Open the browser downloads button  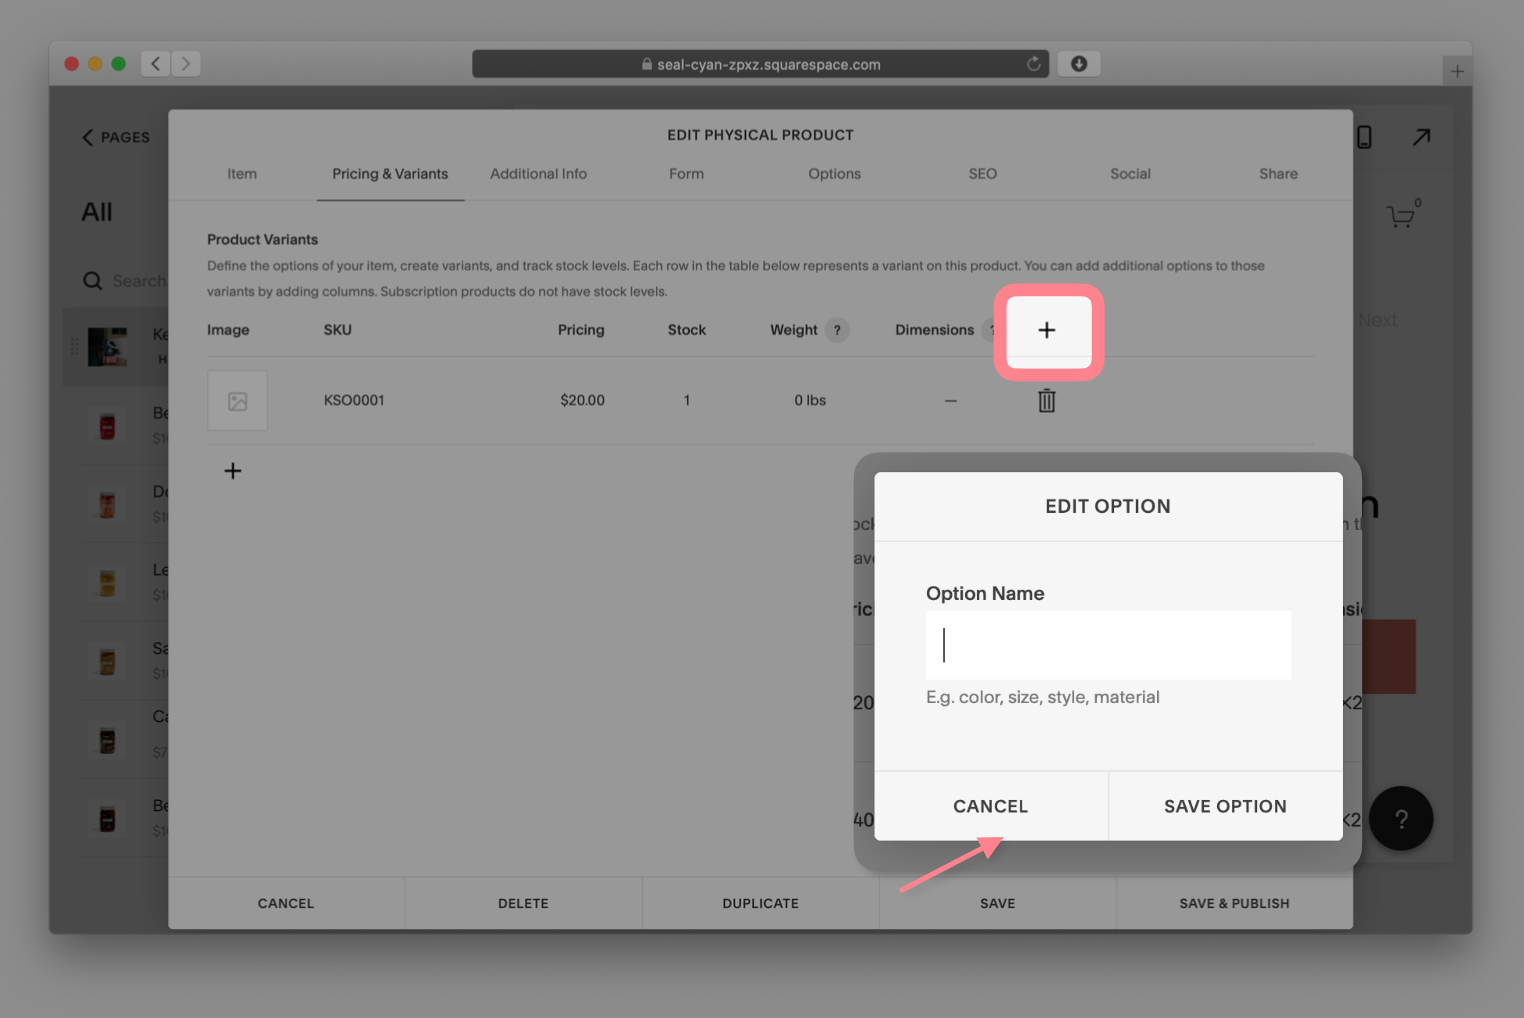point(1079,64)
